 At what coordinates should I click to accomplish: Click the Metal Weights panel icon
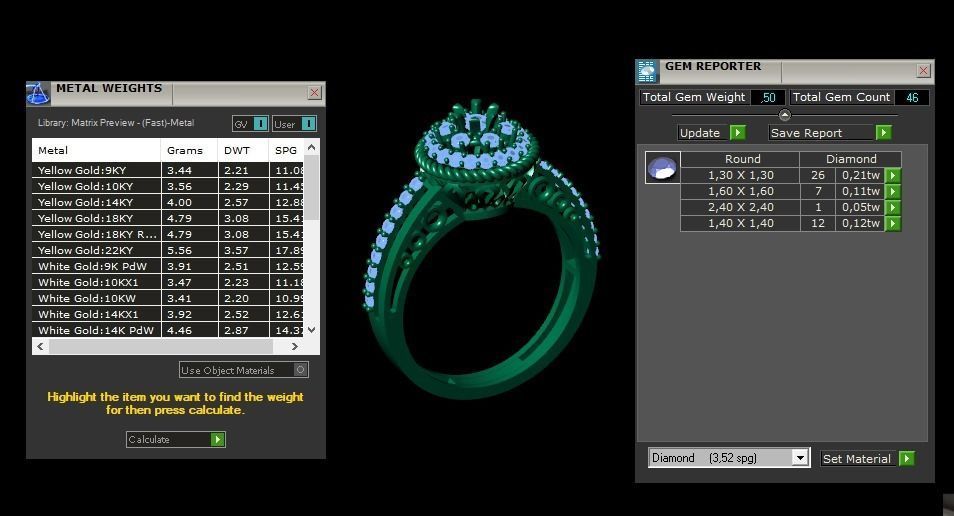tap(38, 94)
